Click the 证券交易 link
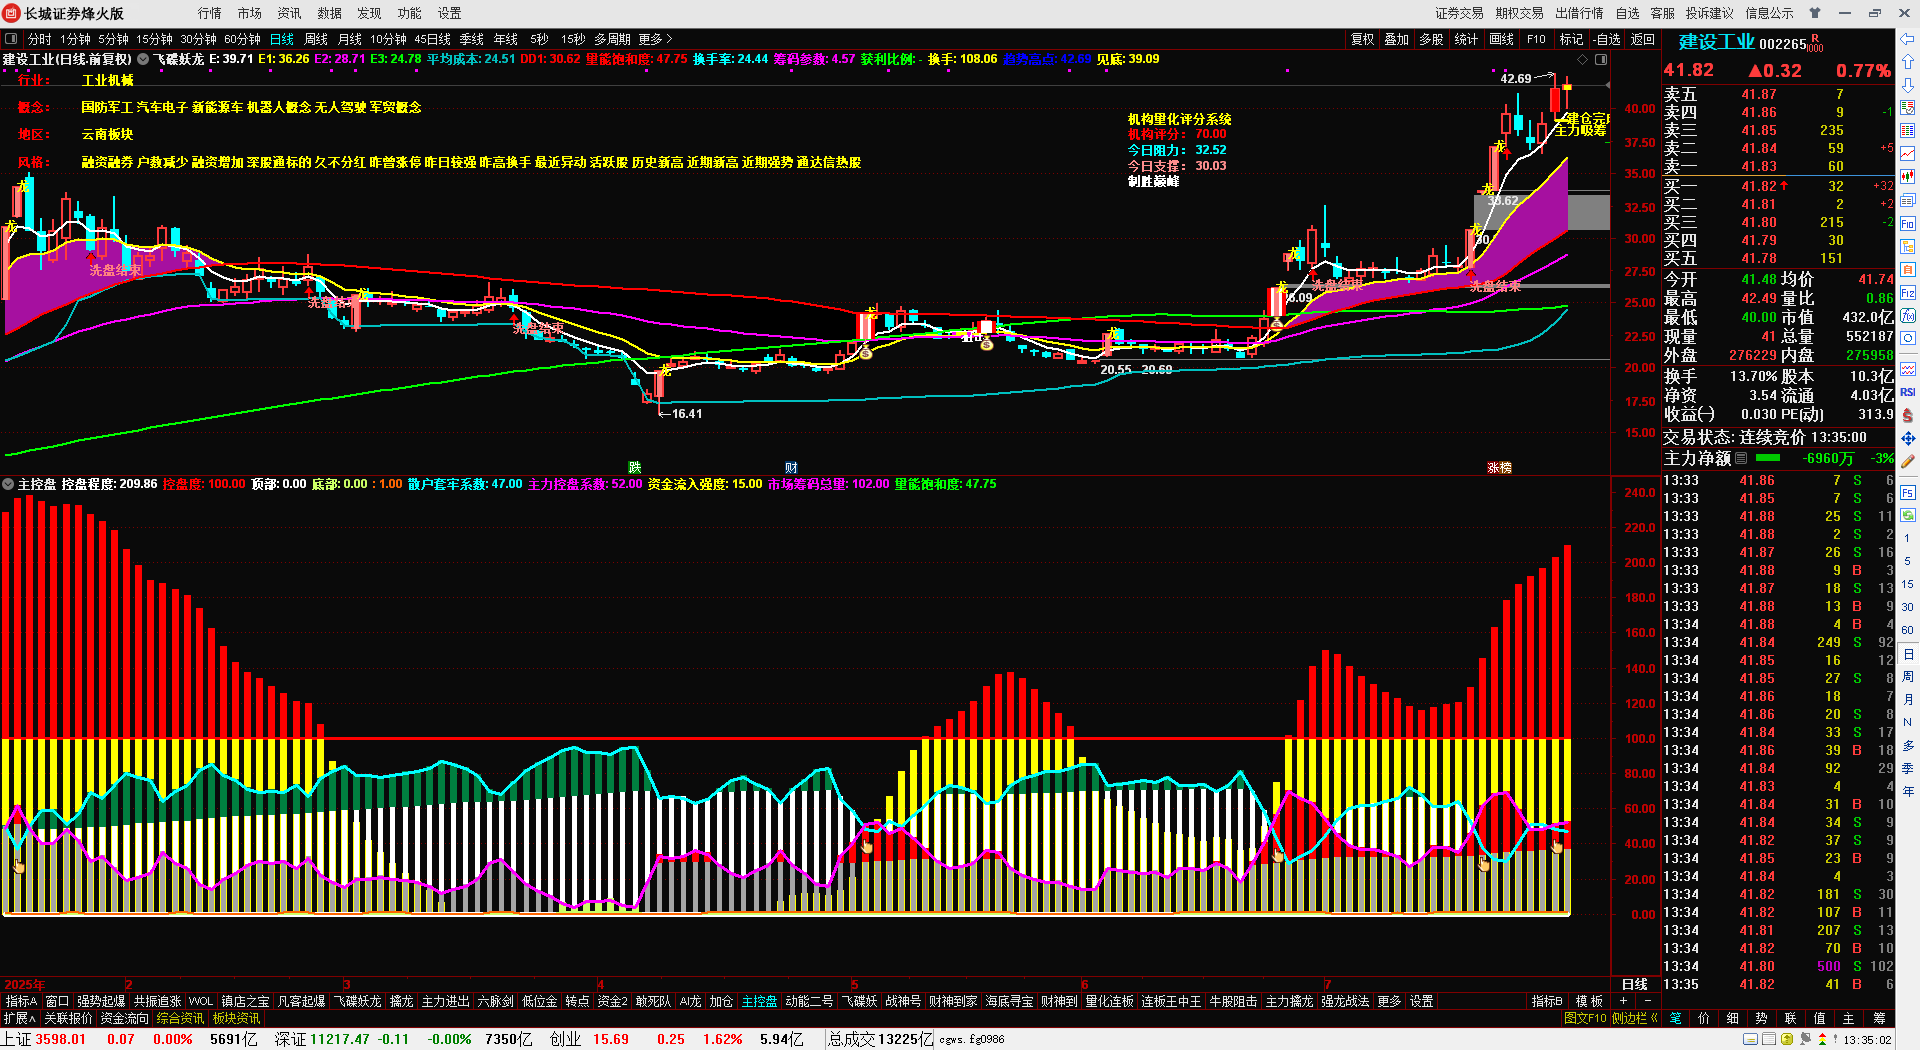Image resolution: width=1920 pixels, height=1050 pixels. click(1459, 13)
